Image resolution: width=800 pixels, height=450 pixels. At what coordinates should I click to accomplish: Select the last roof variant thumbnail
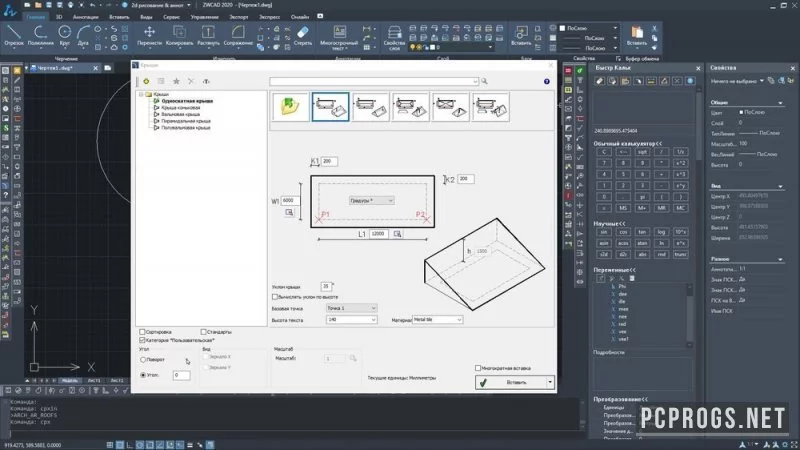(x=490, y=107)
